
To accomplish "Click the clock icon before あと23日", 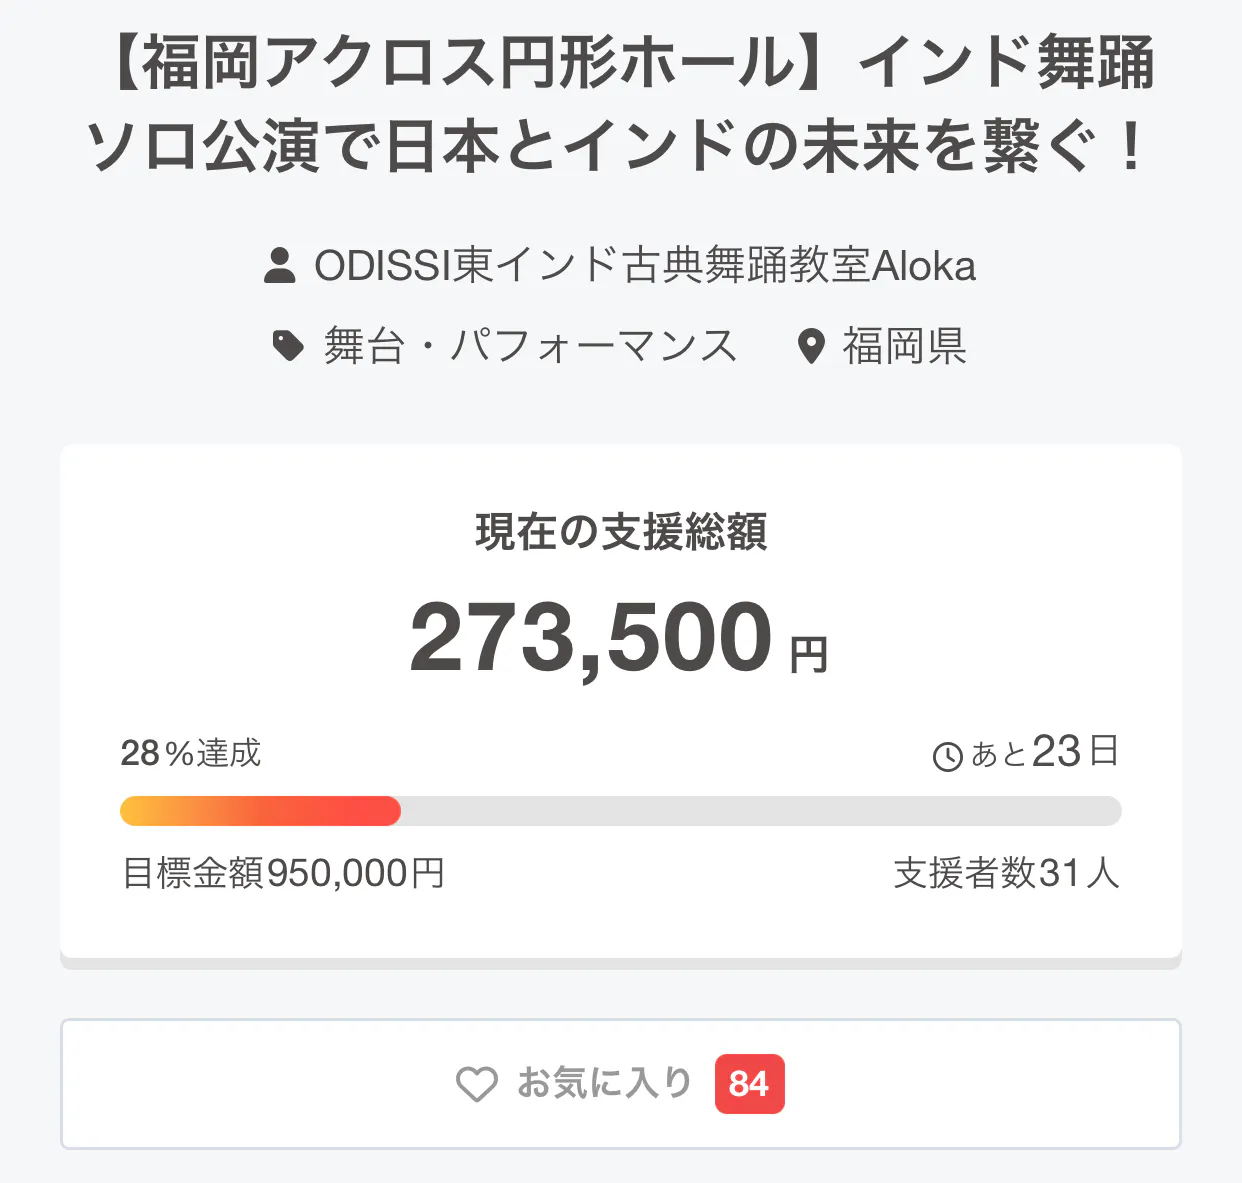I will click(x=947, y=756).
